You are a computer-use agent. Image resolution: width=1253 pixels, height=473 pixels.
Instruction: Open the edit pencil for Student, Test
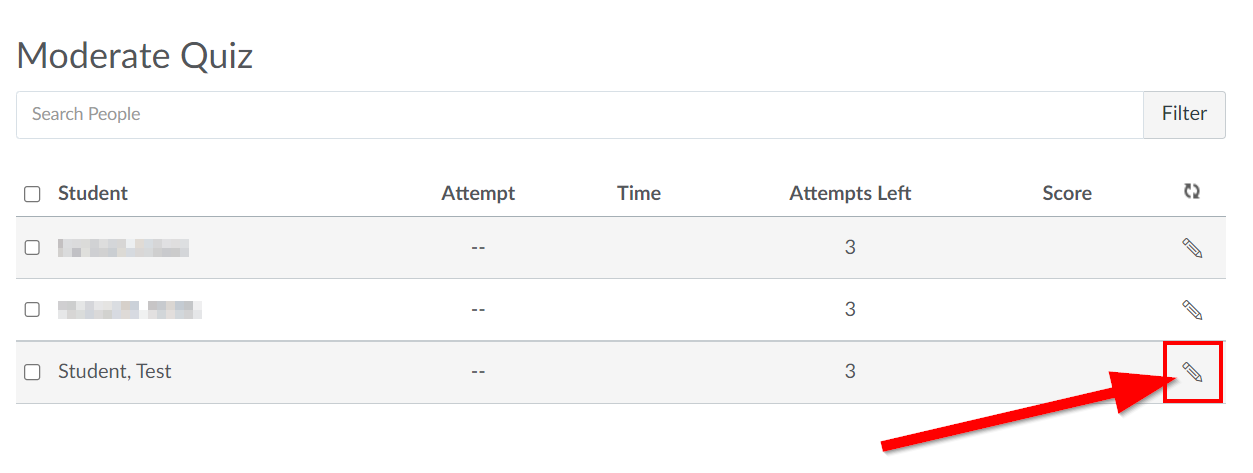point(1192,372)
